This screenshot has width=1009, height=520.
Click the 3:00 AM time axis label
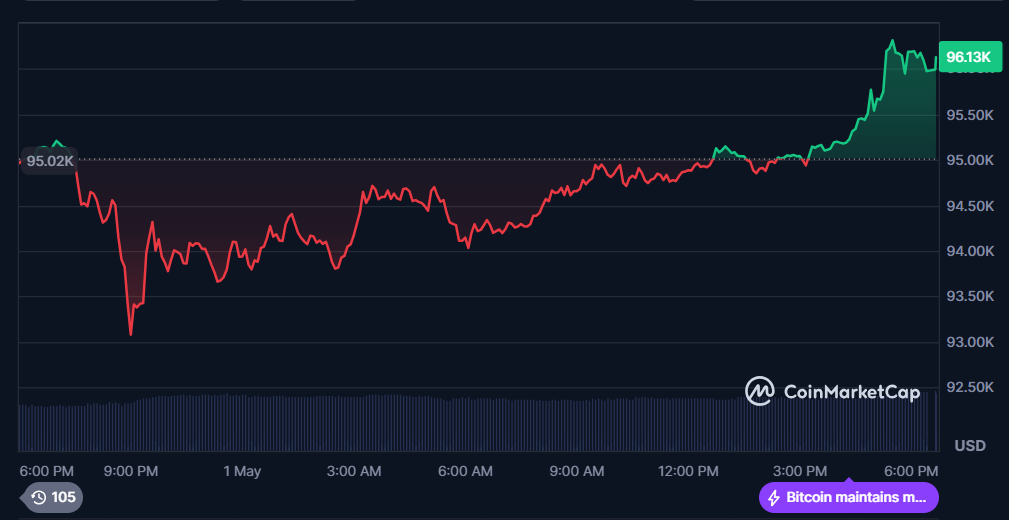coord(354,471)
